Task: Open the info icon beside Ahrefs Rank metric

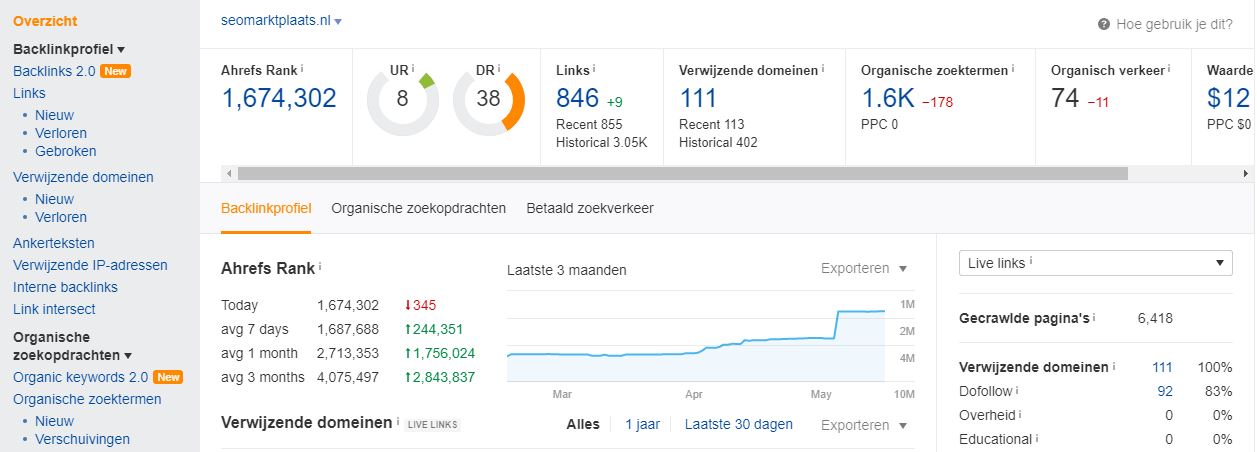Action: (303, 69)
